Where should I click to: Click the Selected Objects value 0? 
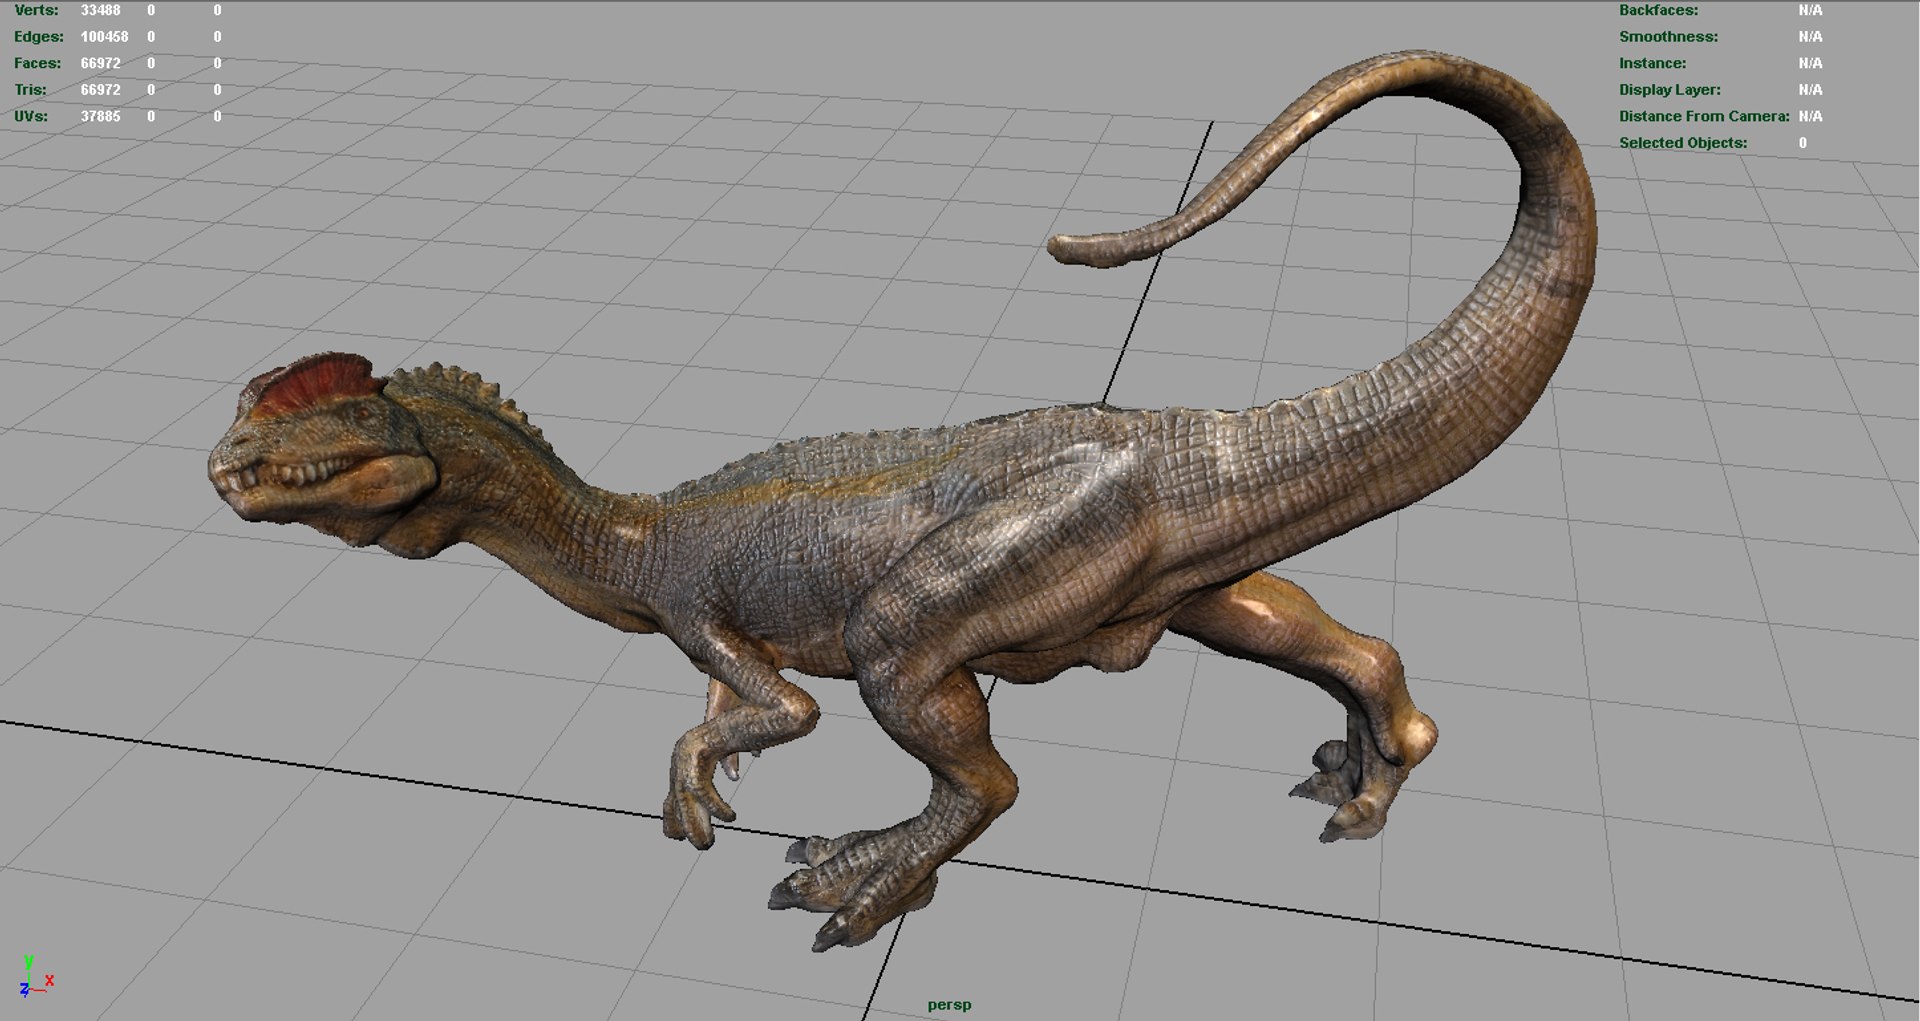pos(1803,143)
